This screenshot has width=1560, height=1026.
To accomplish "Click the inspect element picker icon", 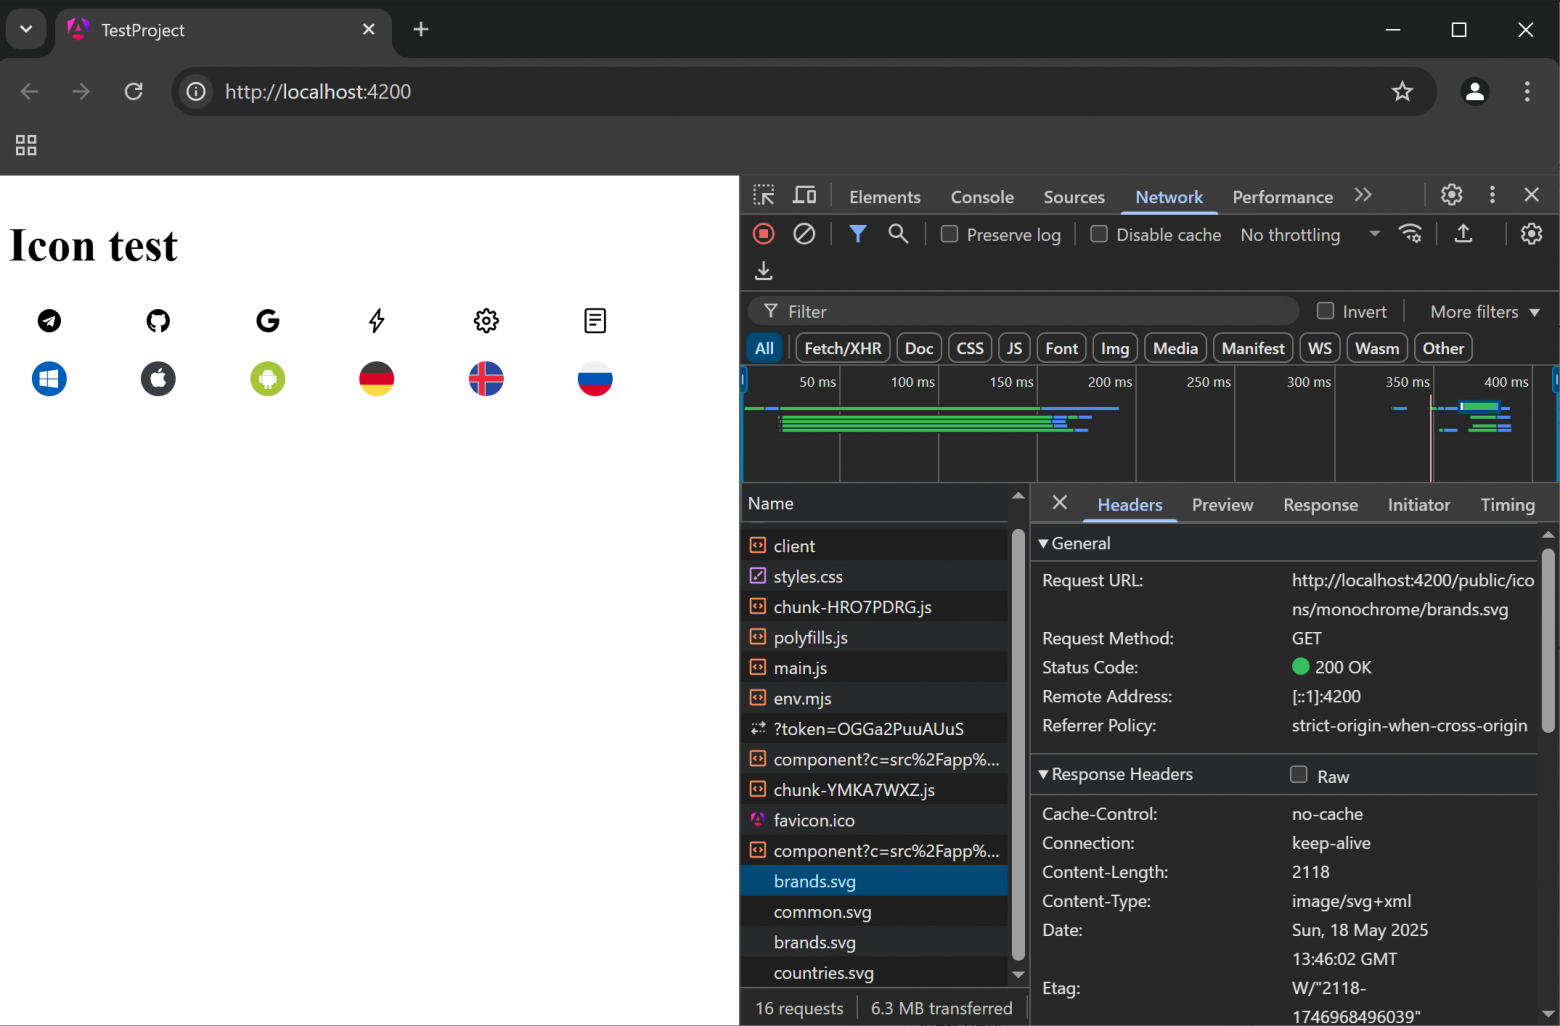I will point(764,195).
